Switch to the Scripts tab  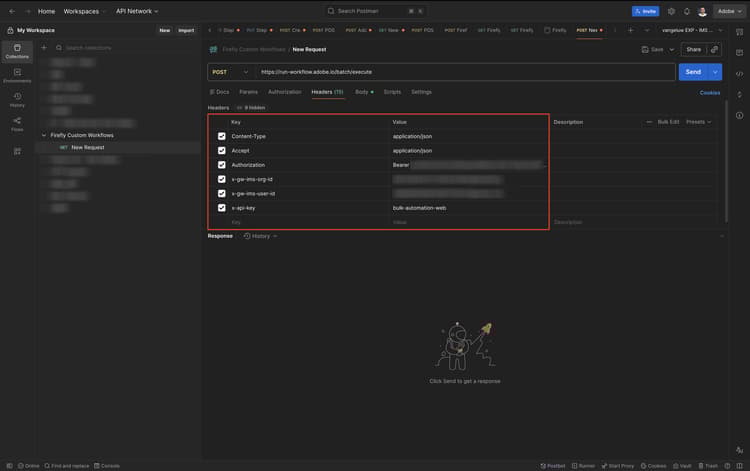[x=392, y=92]
